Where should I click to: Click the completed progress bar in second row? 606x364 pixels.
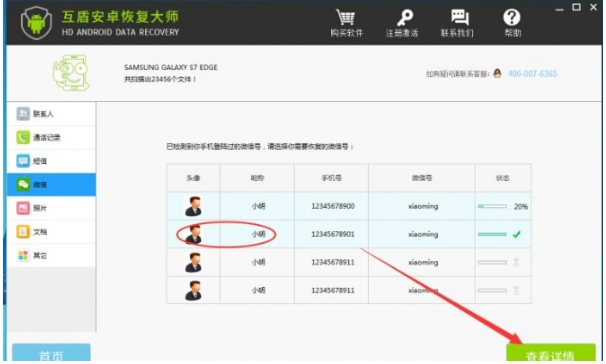click(492, 234)
